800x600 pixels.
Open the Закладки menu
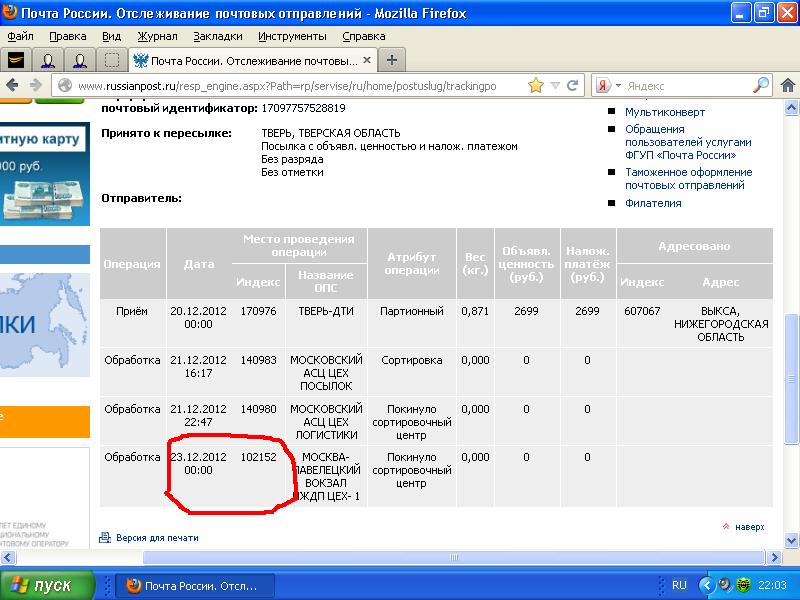(218, 36)
